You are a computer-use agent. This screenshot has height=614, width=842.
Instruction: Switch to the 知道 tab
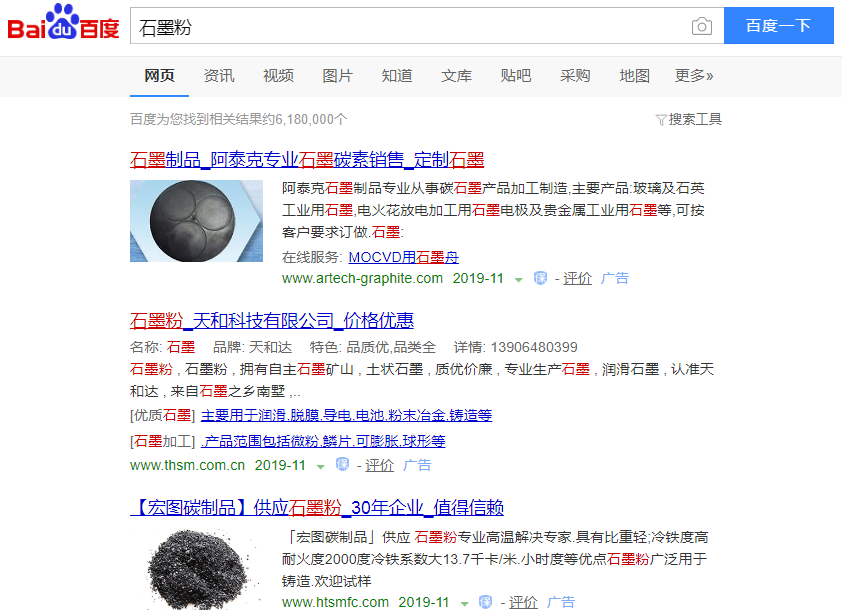pos(397,76)
